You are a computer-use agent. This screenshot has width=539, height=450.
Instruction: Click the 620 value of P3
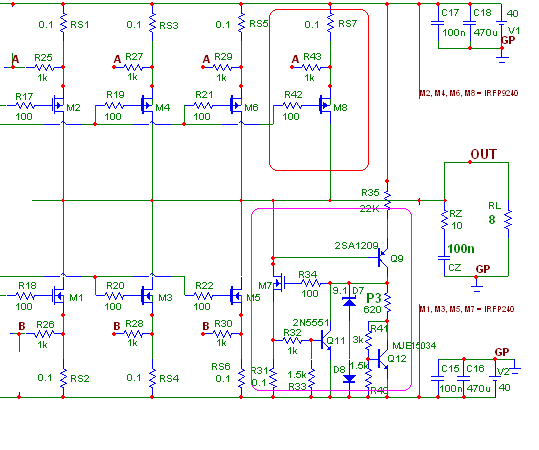(x=372, y=309)
